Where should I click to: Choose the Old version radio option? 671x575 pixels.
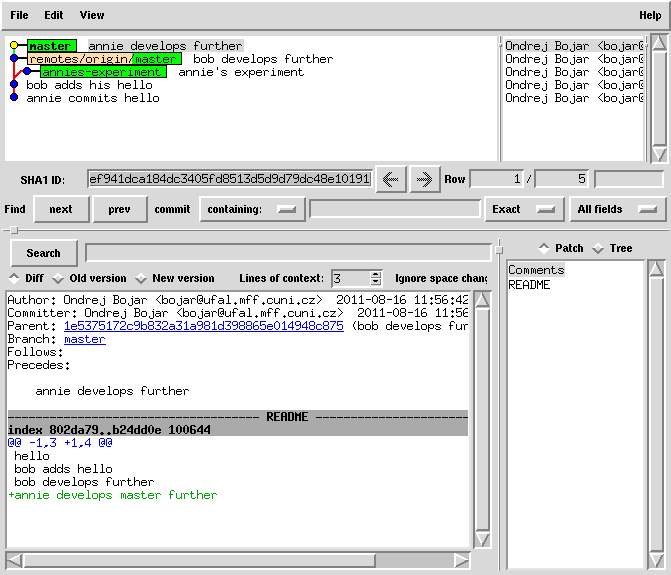(58, 278)
